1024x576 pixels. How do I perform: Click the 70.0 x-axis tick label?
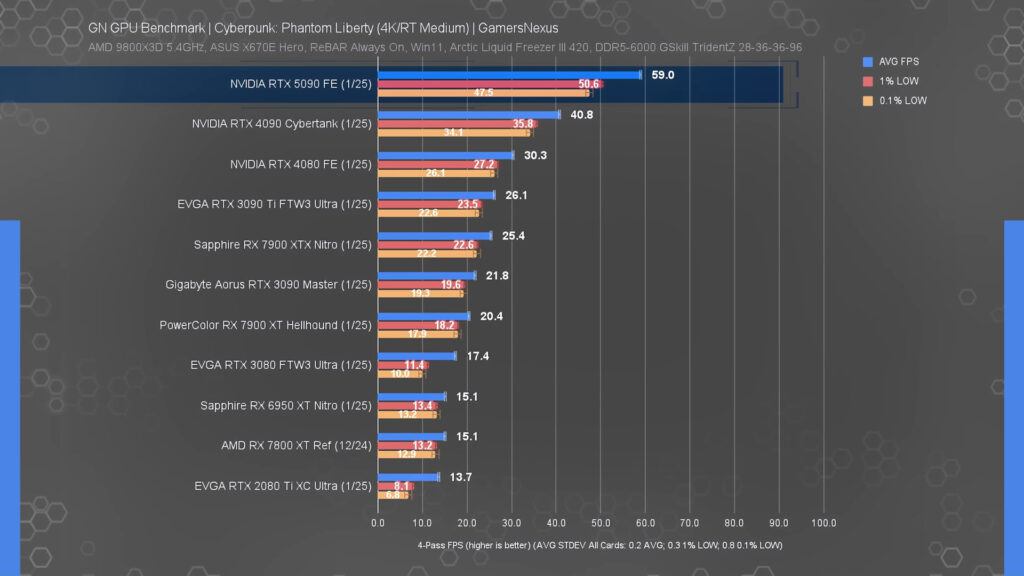tap(690, 523)
